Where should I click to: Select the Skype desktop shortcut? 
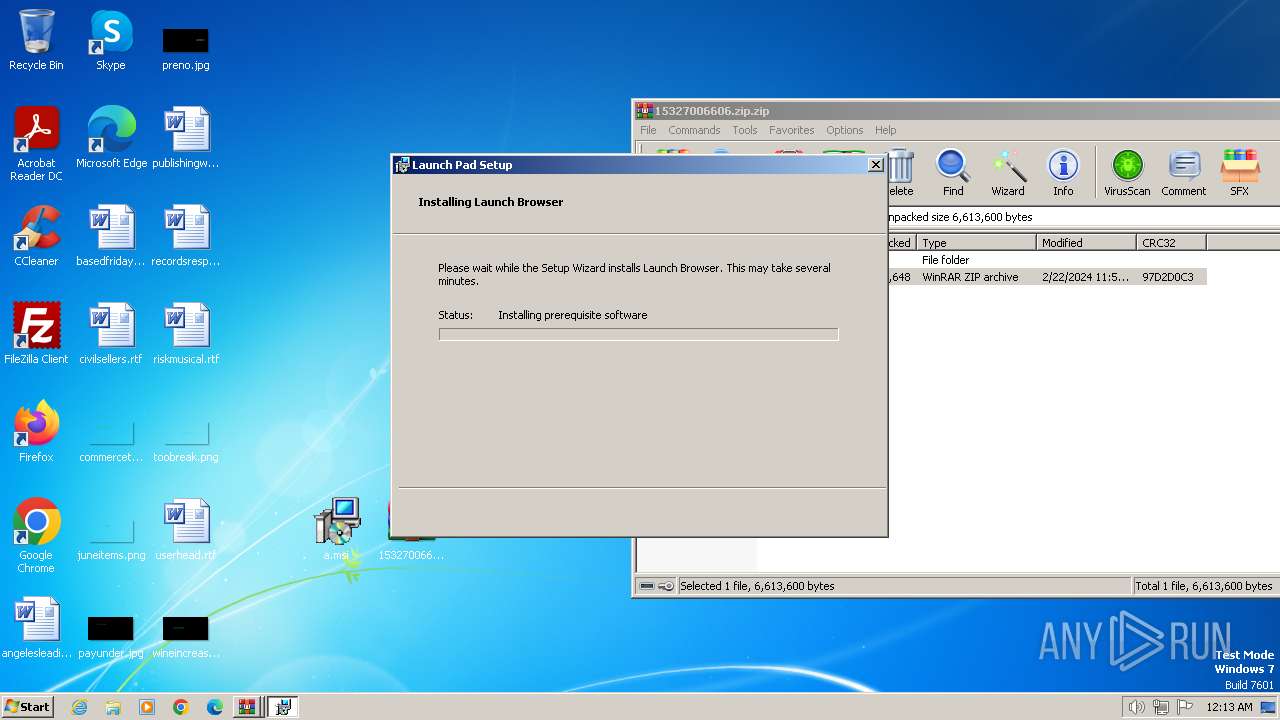(111, 40)
